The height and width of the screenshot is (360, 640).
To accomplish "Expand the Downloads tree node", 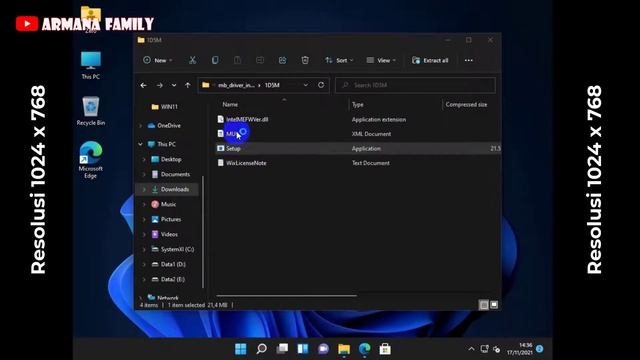I will 144,189.
